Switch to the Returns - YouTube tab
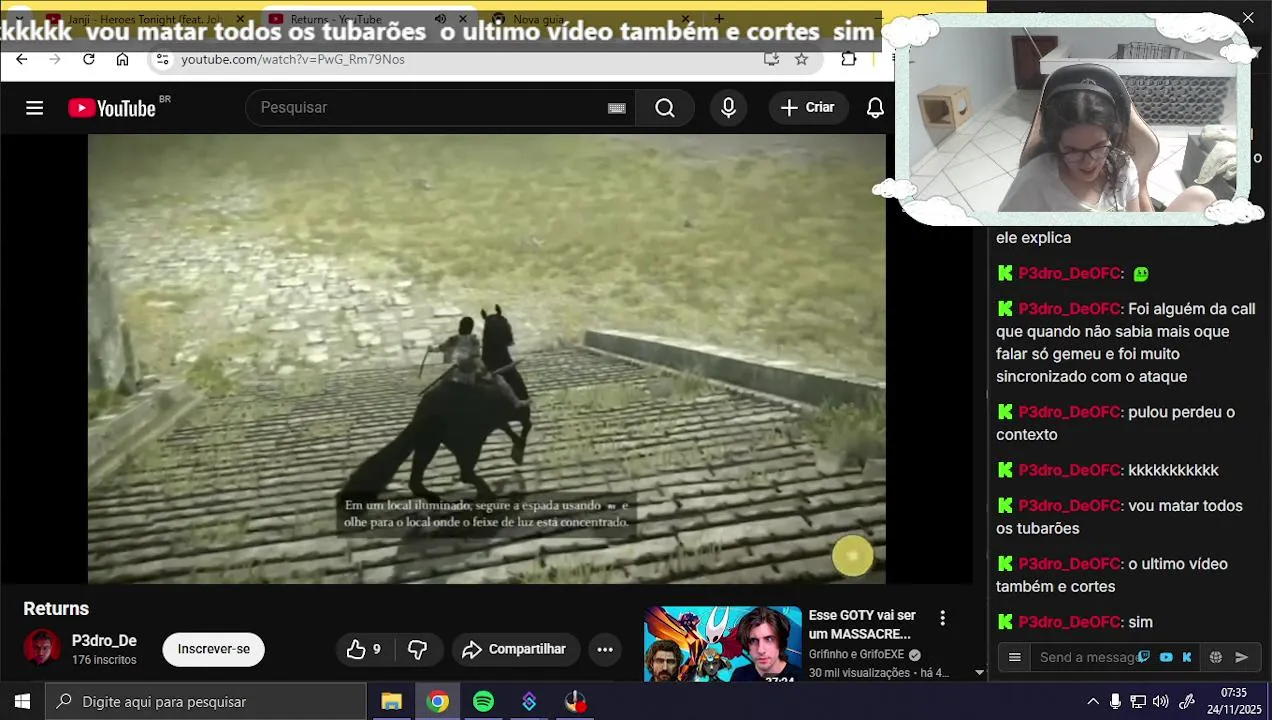The width and height of the screenshot is (1272, 720). 335,19
